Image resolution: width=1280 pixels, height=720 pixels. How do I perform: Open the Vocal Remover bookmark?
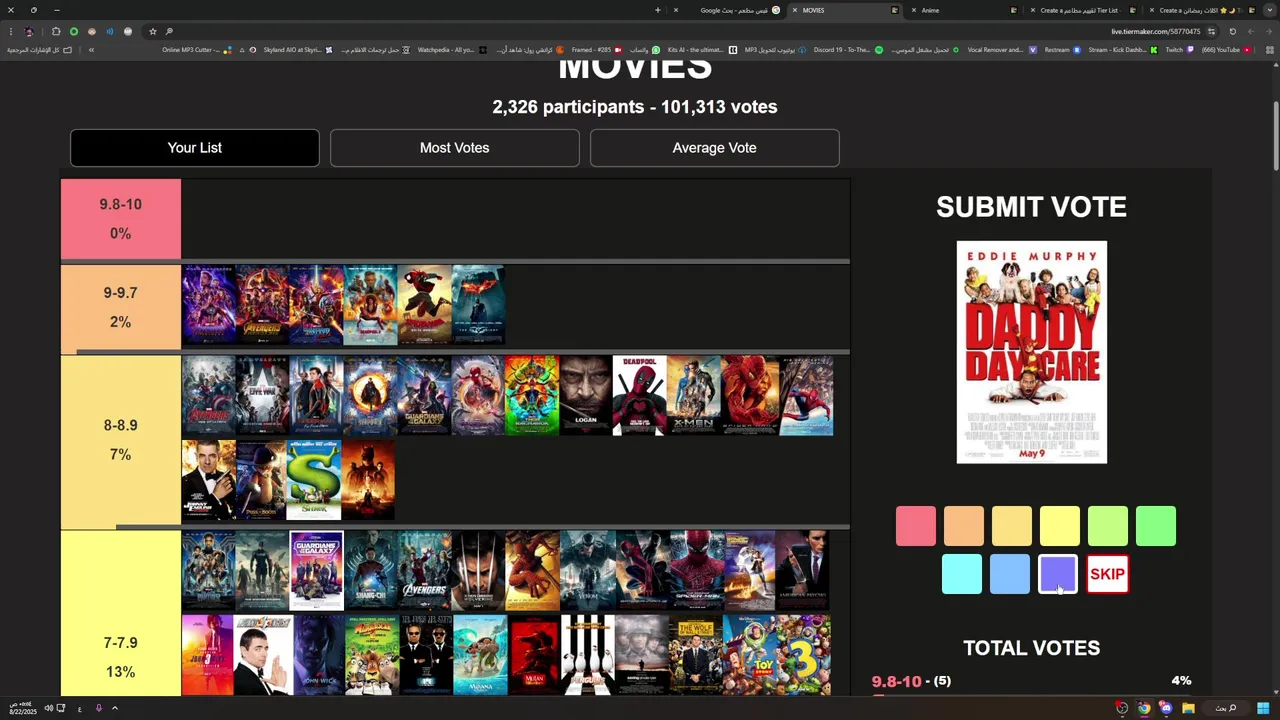coord(1002,50)
